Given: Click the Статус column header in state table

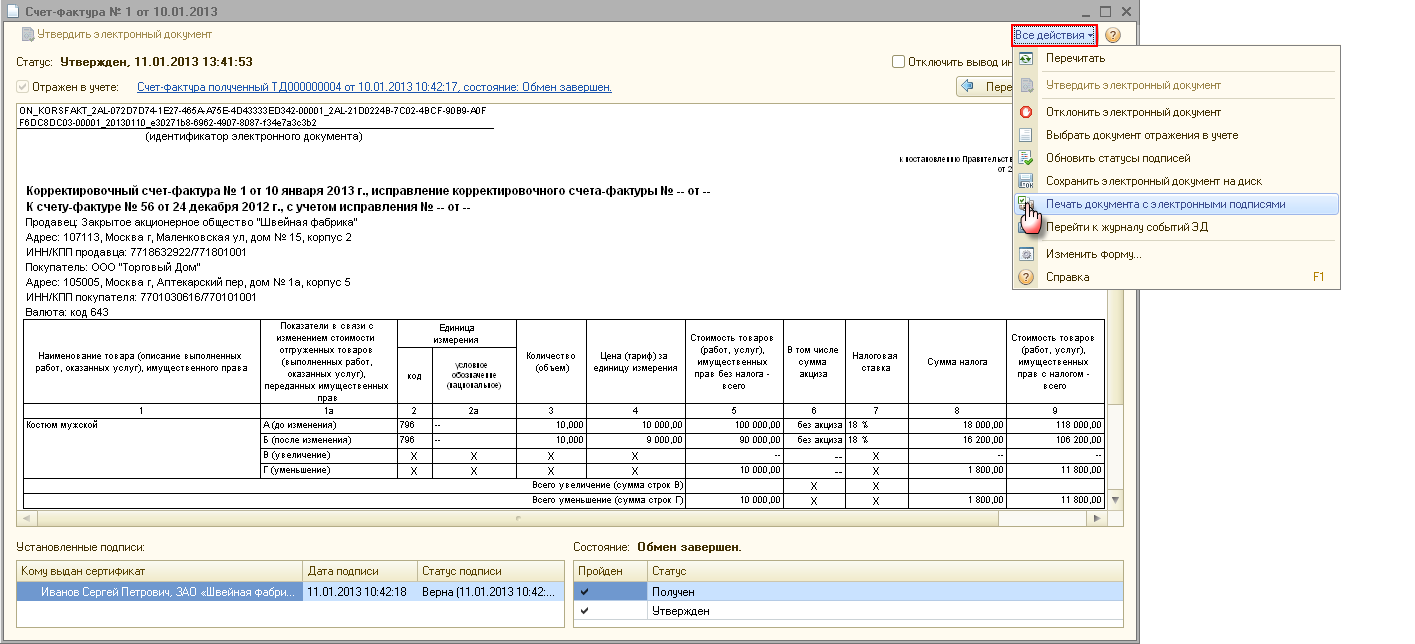Looking at the screenshot, I should 885,571.
